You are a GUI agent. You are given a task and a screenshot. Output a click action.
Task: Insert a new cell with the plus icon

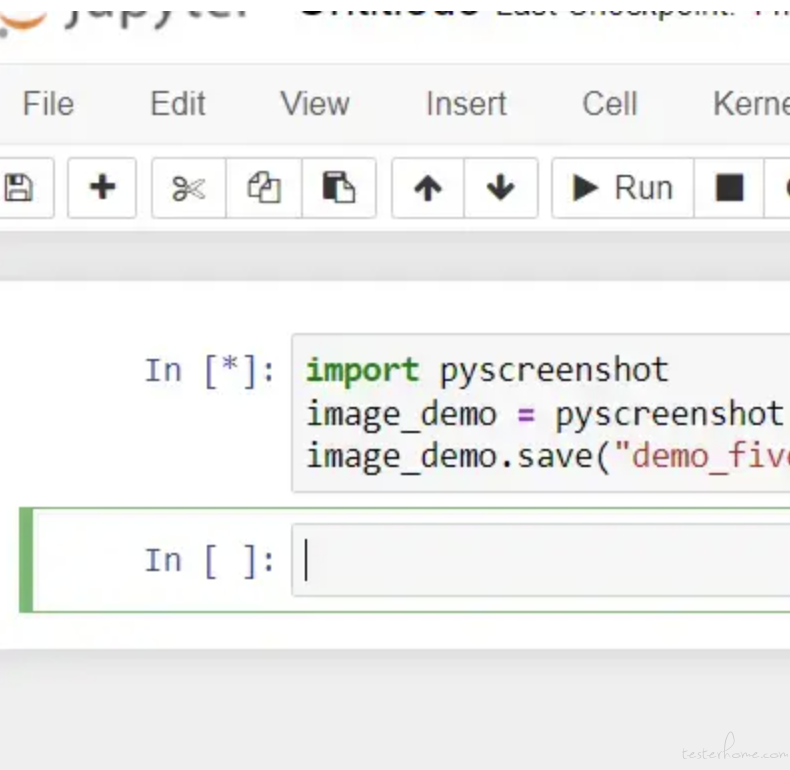[x=102, y=188]
